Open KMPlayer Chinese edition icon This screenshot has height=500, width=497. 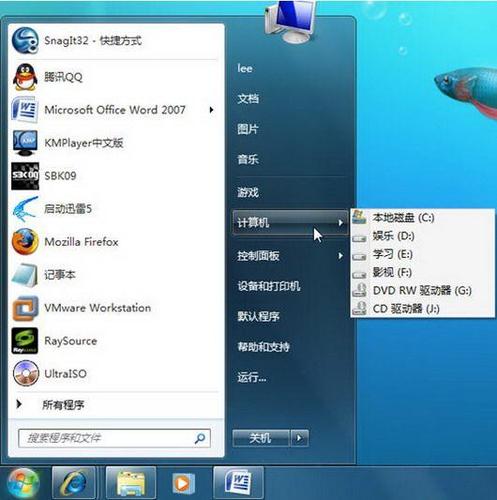click(x=25, y=143)
